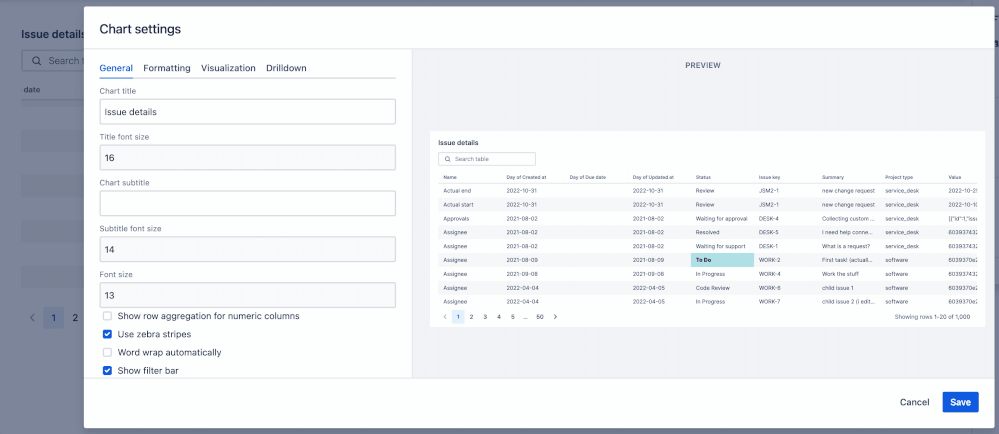Click the WORK-6 issue key cell
The image size is (999, 434).
[x=769, y=288]
